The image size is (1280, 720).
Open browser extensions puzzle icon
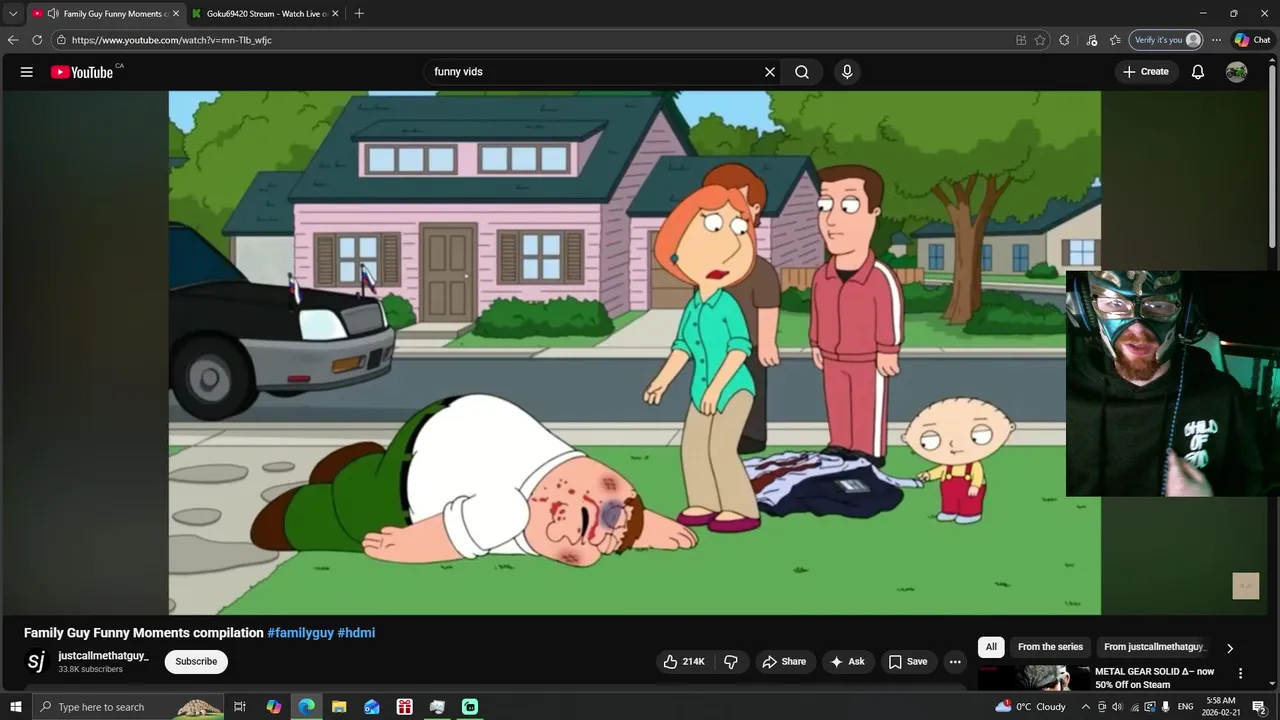tap(1064, 40)
